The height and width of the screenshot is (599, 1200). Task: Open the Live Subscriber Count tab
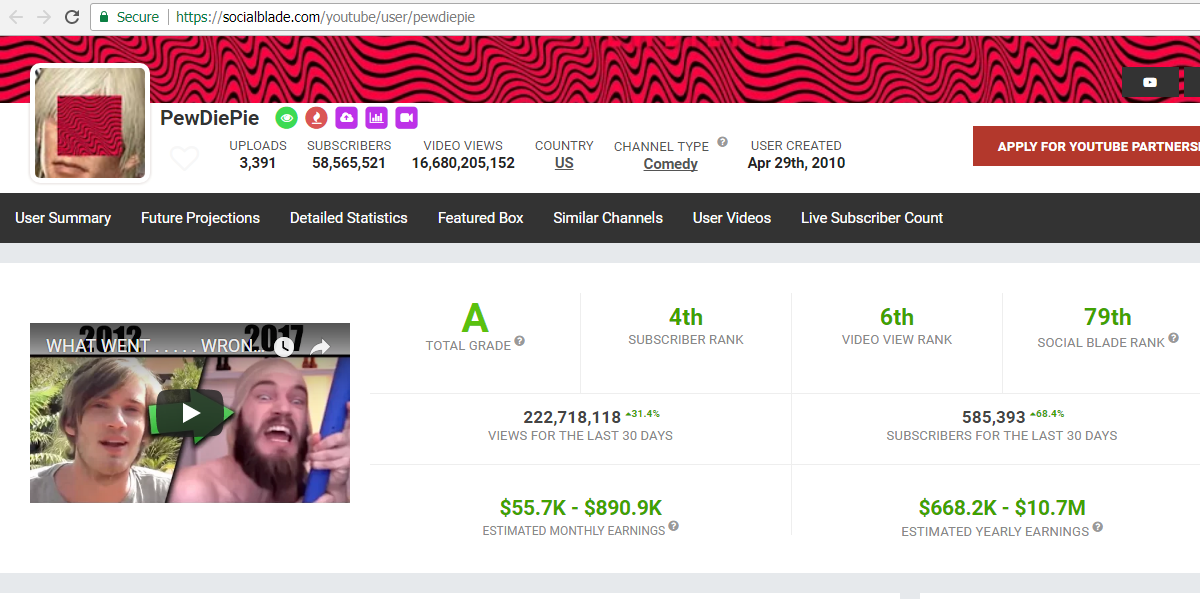tap(872, 218)
